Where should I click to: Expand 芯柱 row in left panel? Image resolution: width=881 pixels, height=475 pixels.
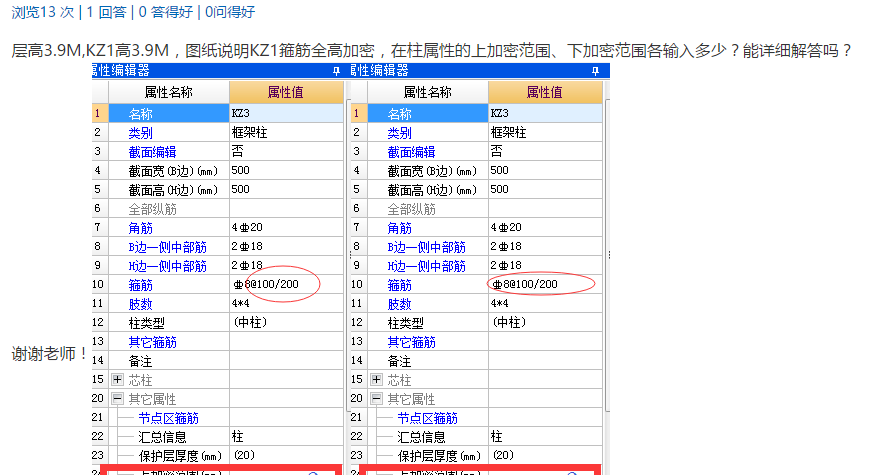point(117,379)
